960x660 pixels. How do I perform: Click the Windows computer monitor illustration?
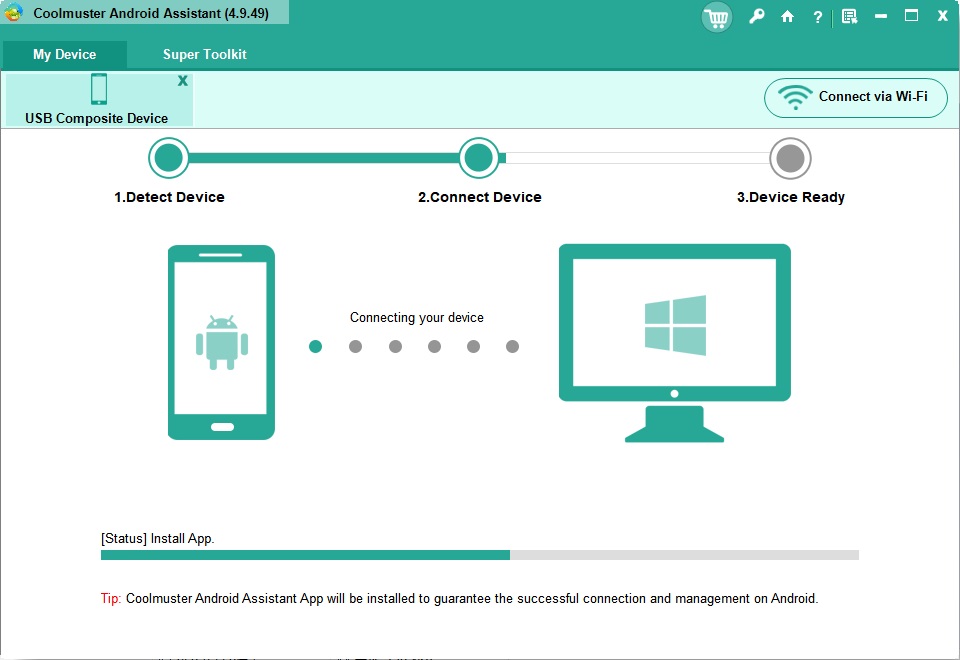pos(675,343)
